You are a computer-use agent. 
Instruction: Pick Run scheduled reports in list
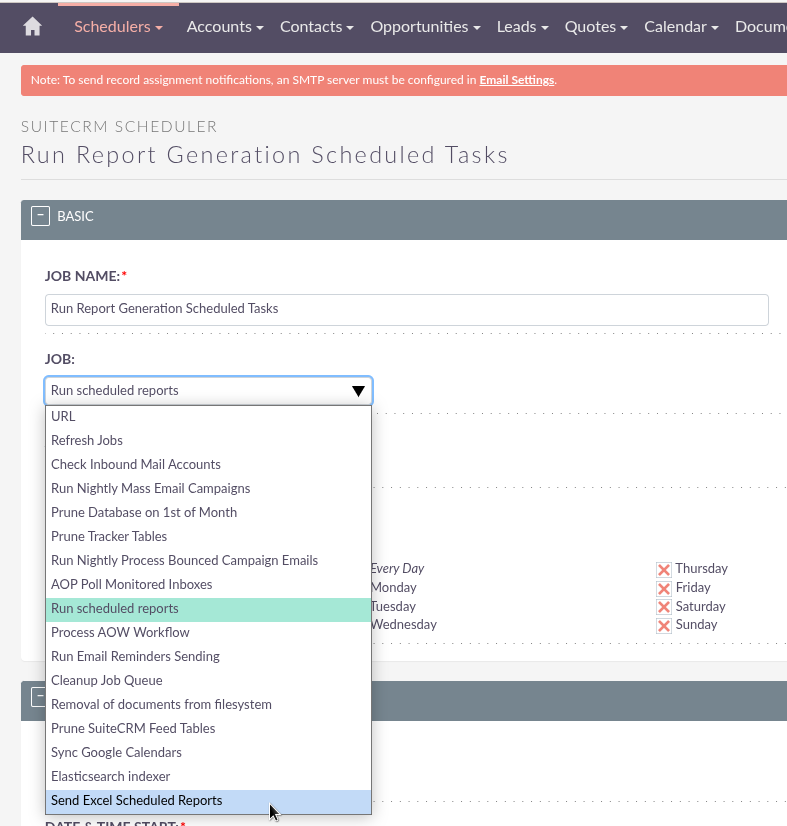pos(208,608)
